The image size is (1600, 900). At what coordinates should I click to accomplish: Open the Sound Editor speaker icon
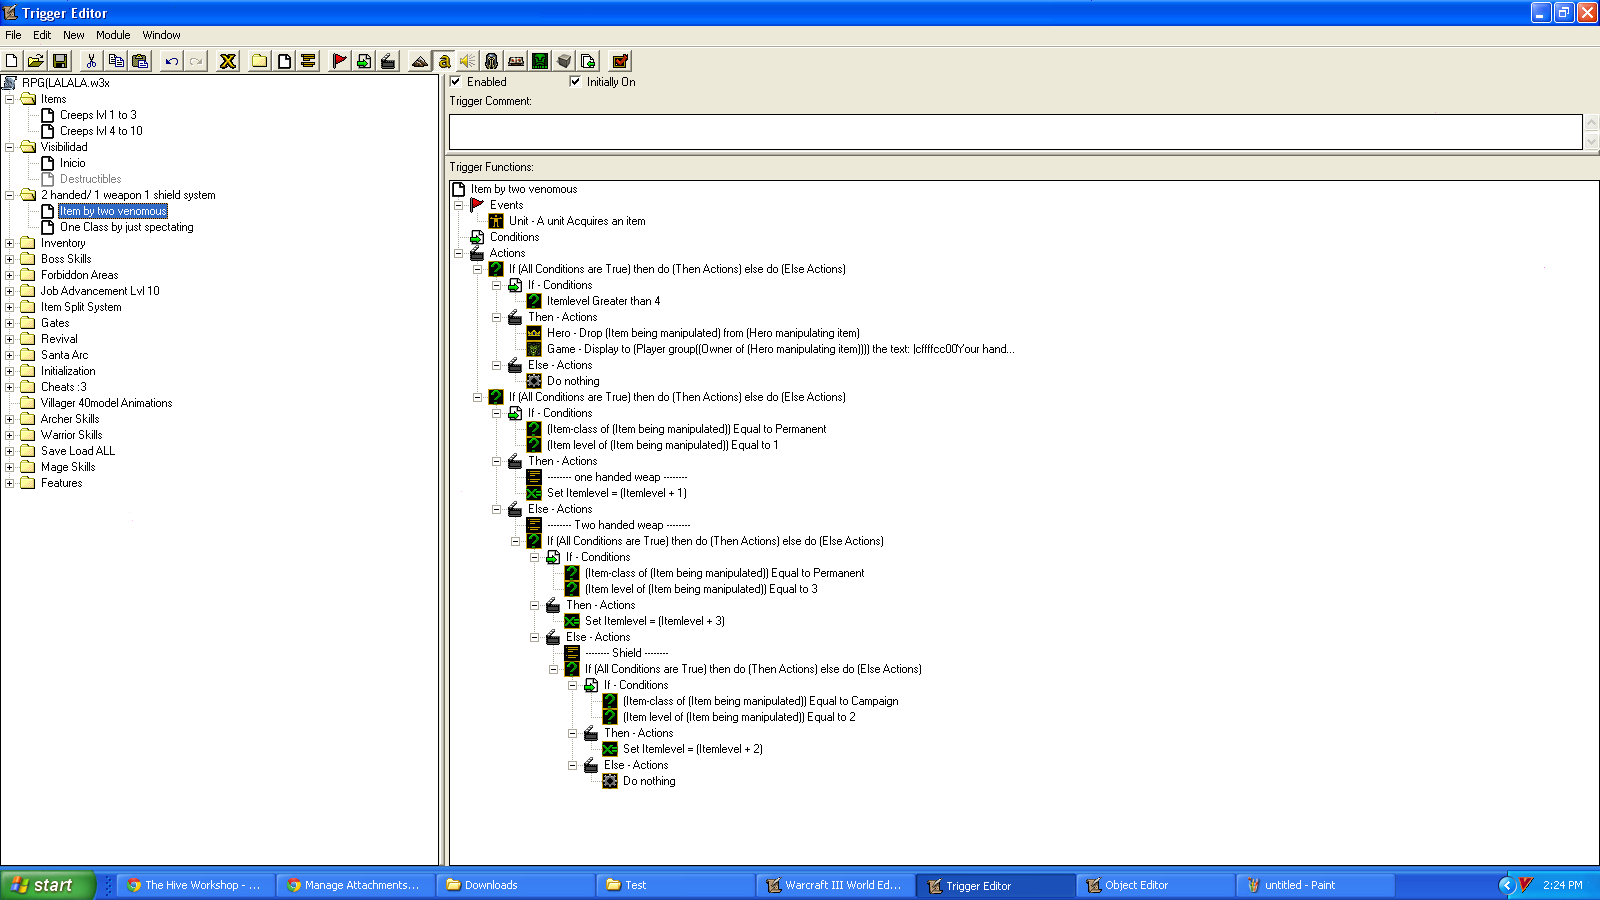click(x=467, y=61)
